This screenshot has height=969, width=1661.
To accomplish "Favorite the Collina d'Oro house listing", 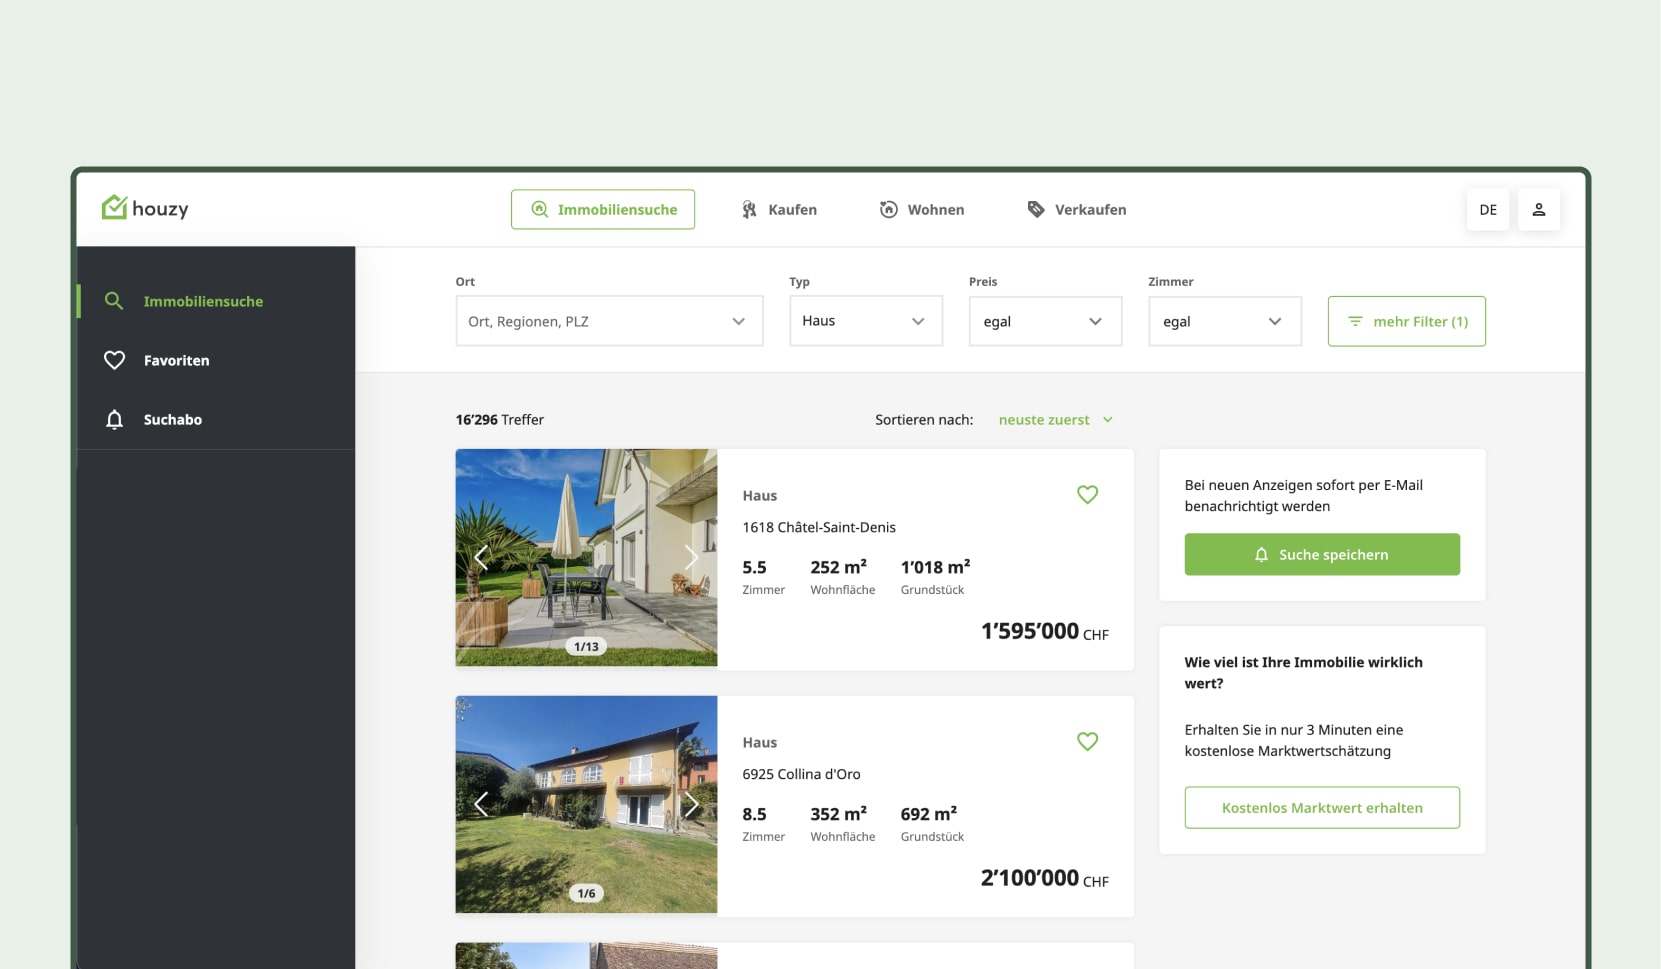I will pos(1087,741).
